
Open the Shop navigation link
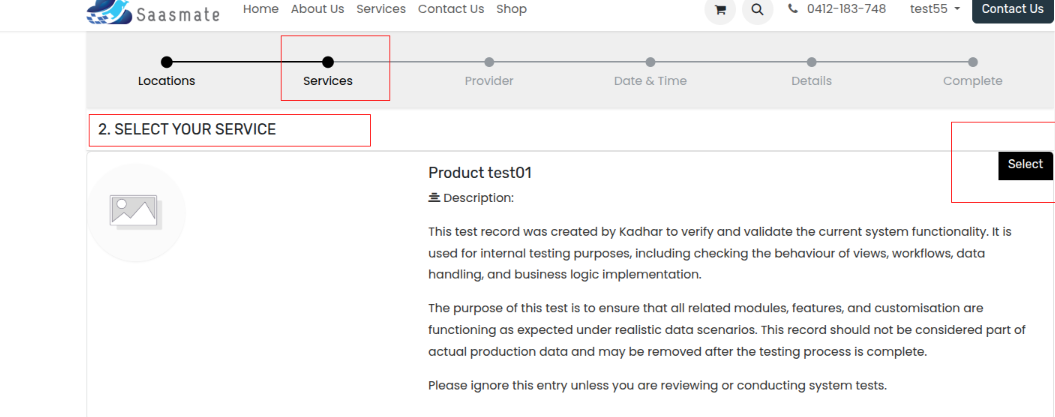coord(511,9)
